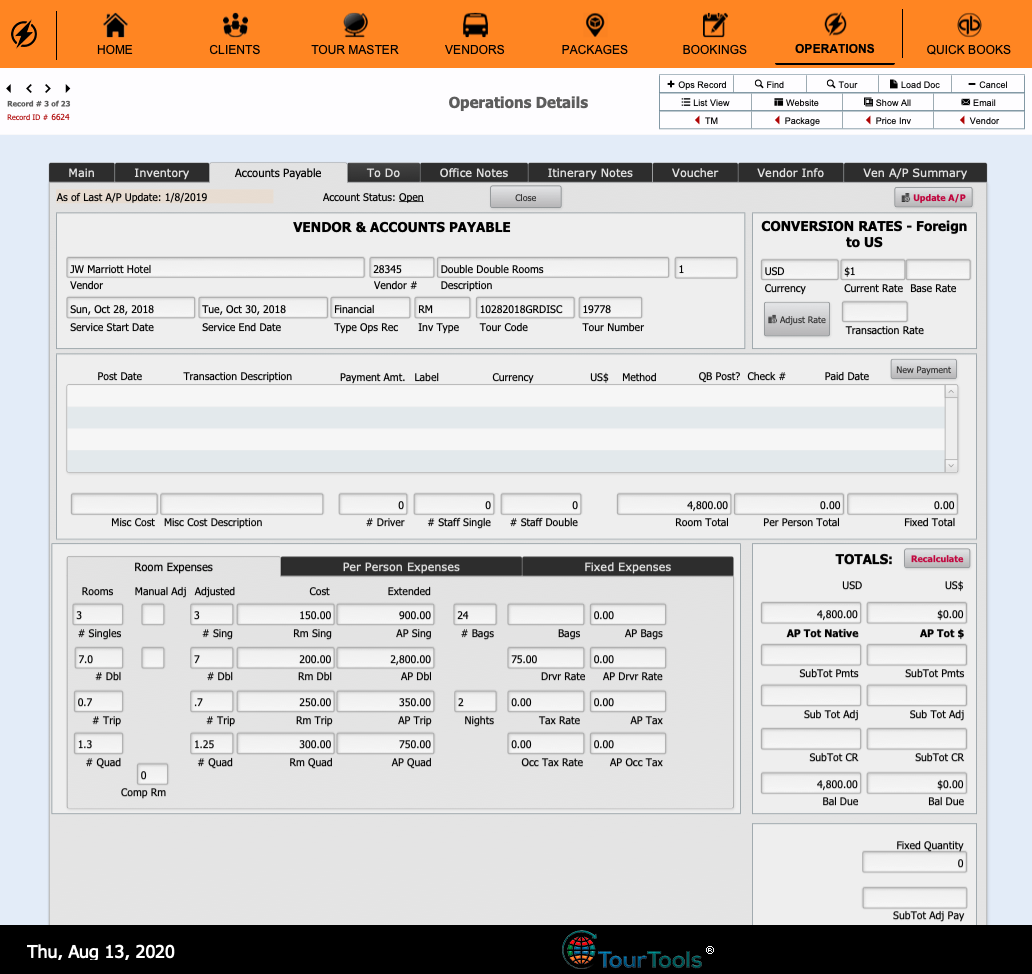Click the Recalculate totals button
The image size is (1032, 974).
tap(937, 559)
